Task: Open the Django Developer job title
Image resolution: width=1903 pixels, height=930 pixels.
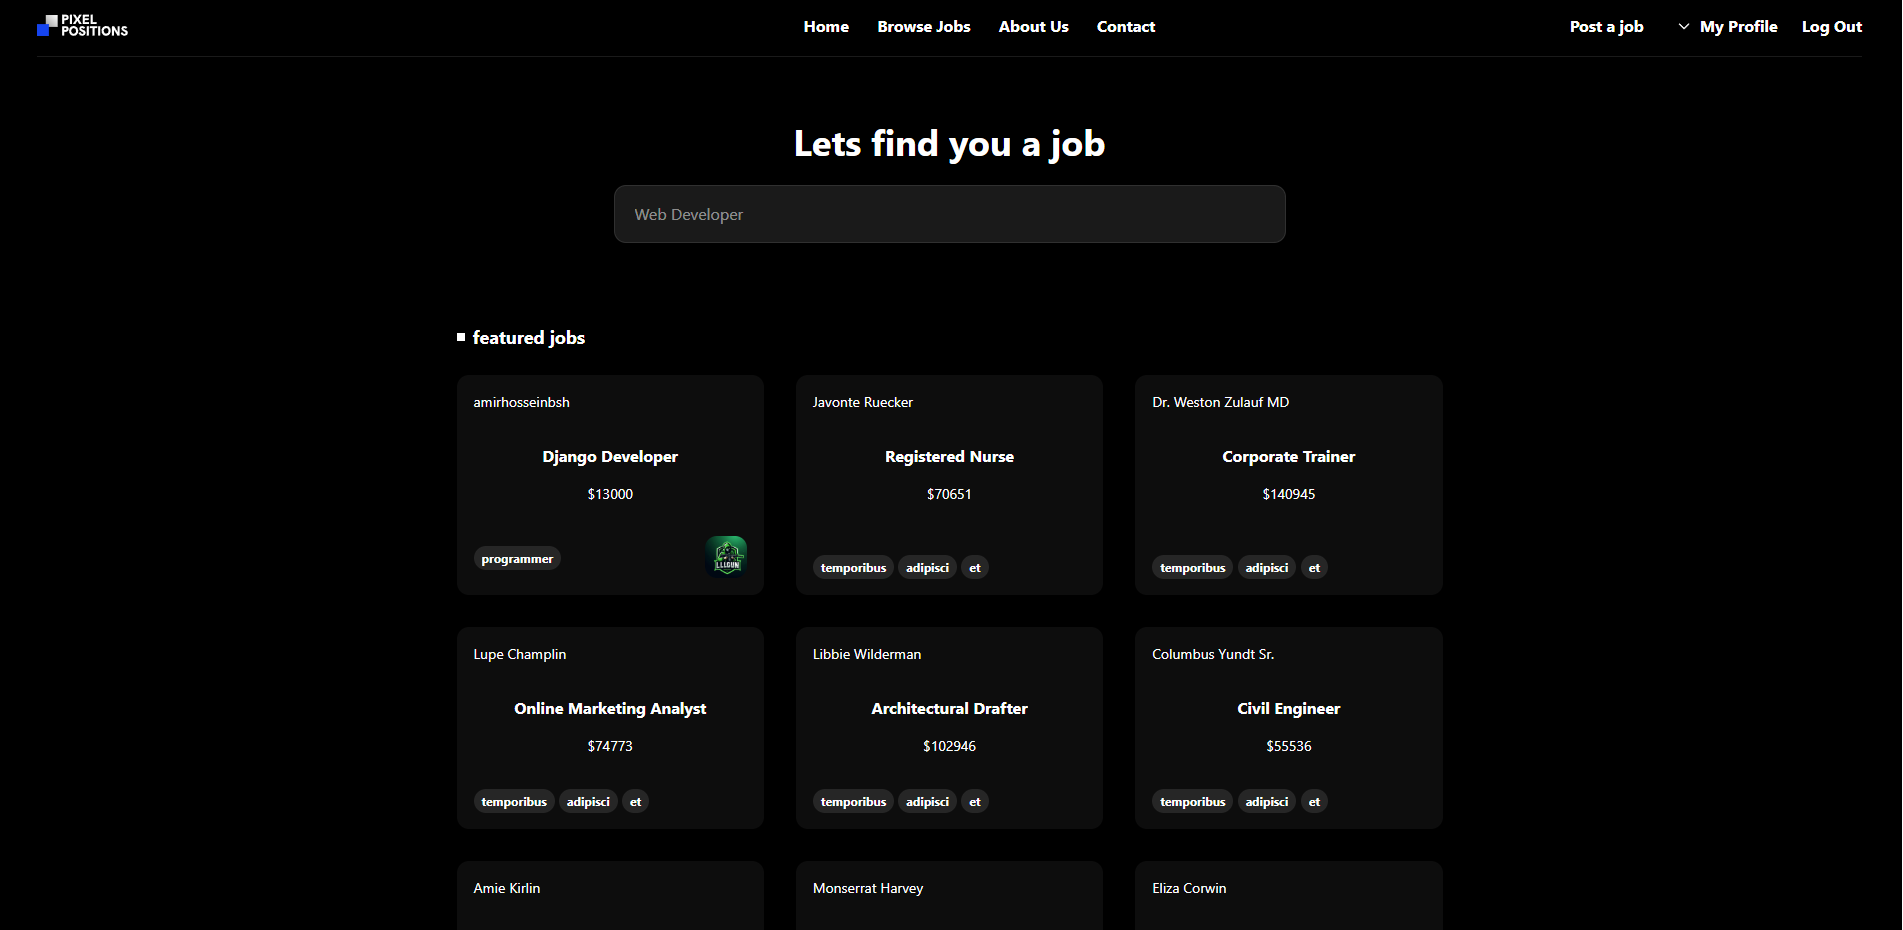Action: point(610,457)
